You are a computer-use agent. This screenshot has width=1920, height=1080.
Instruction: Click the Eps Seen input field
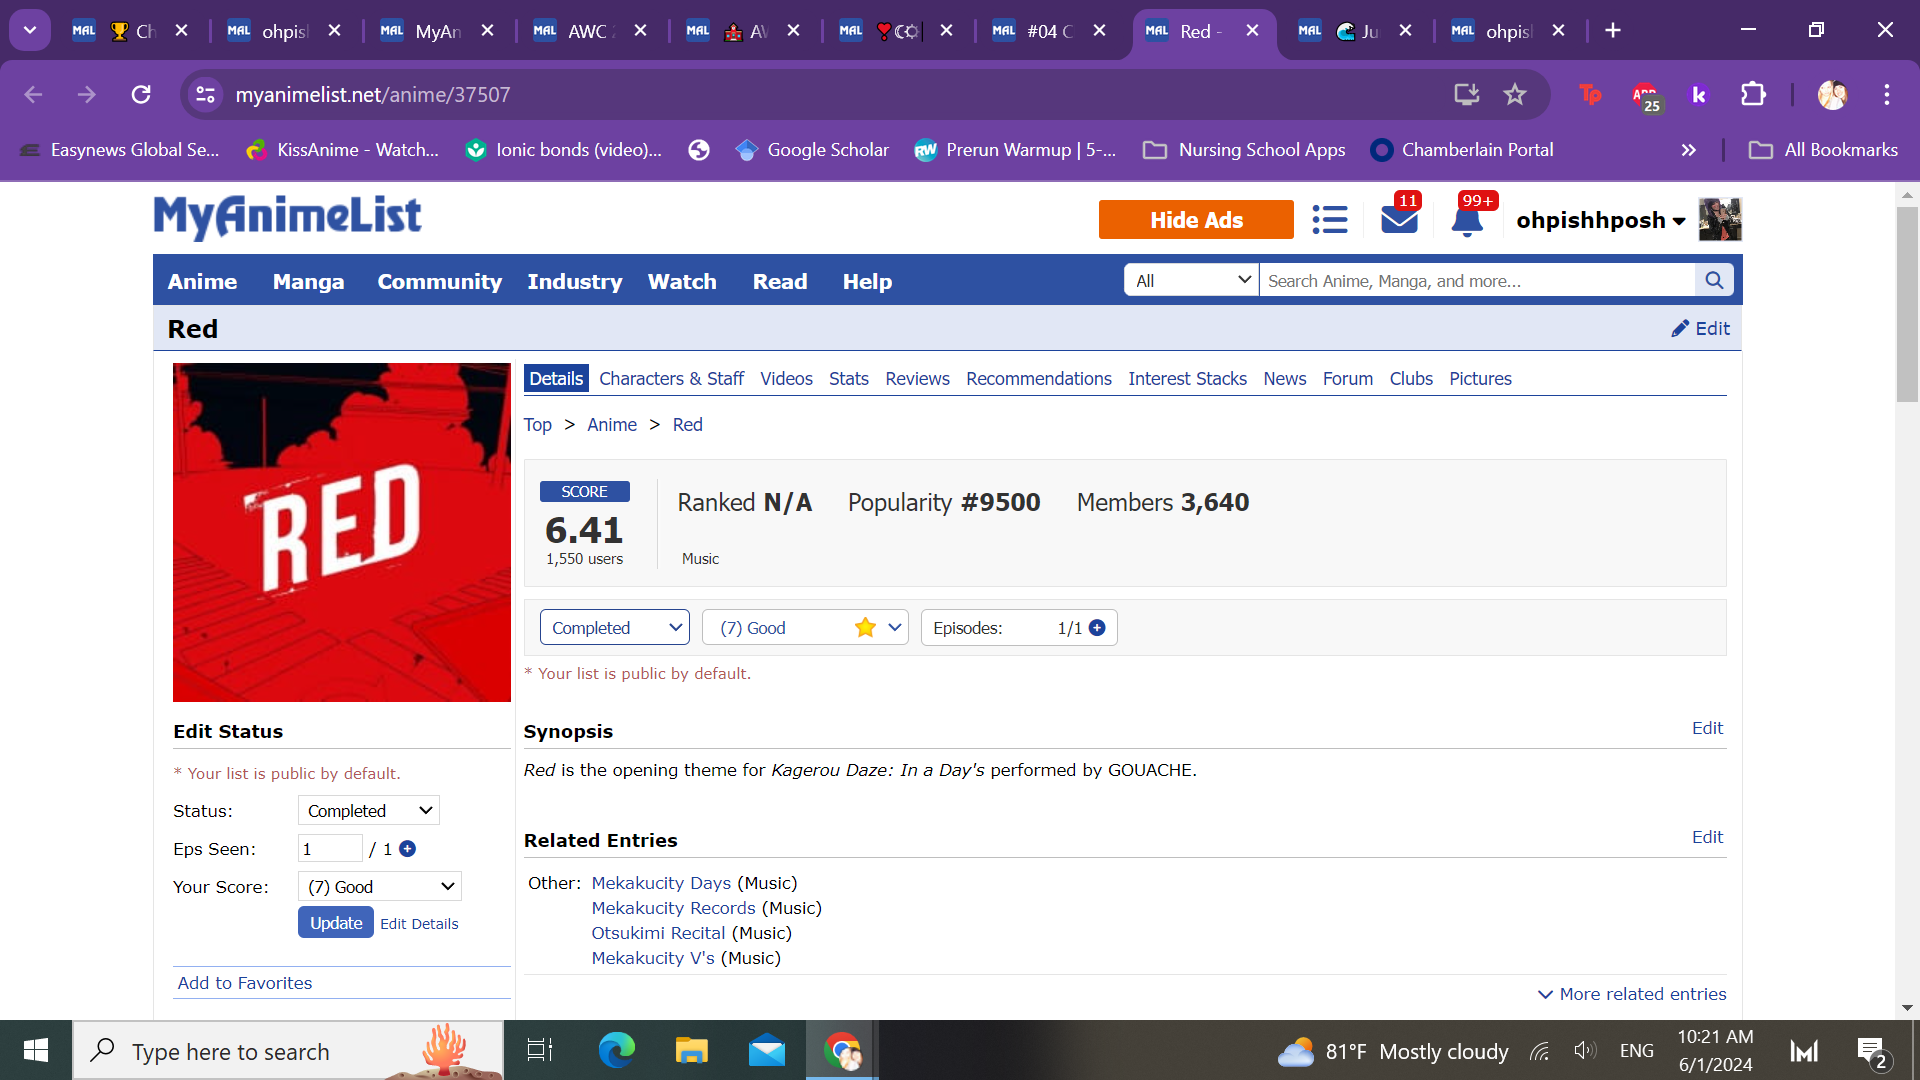[330, 849]
